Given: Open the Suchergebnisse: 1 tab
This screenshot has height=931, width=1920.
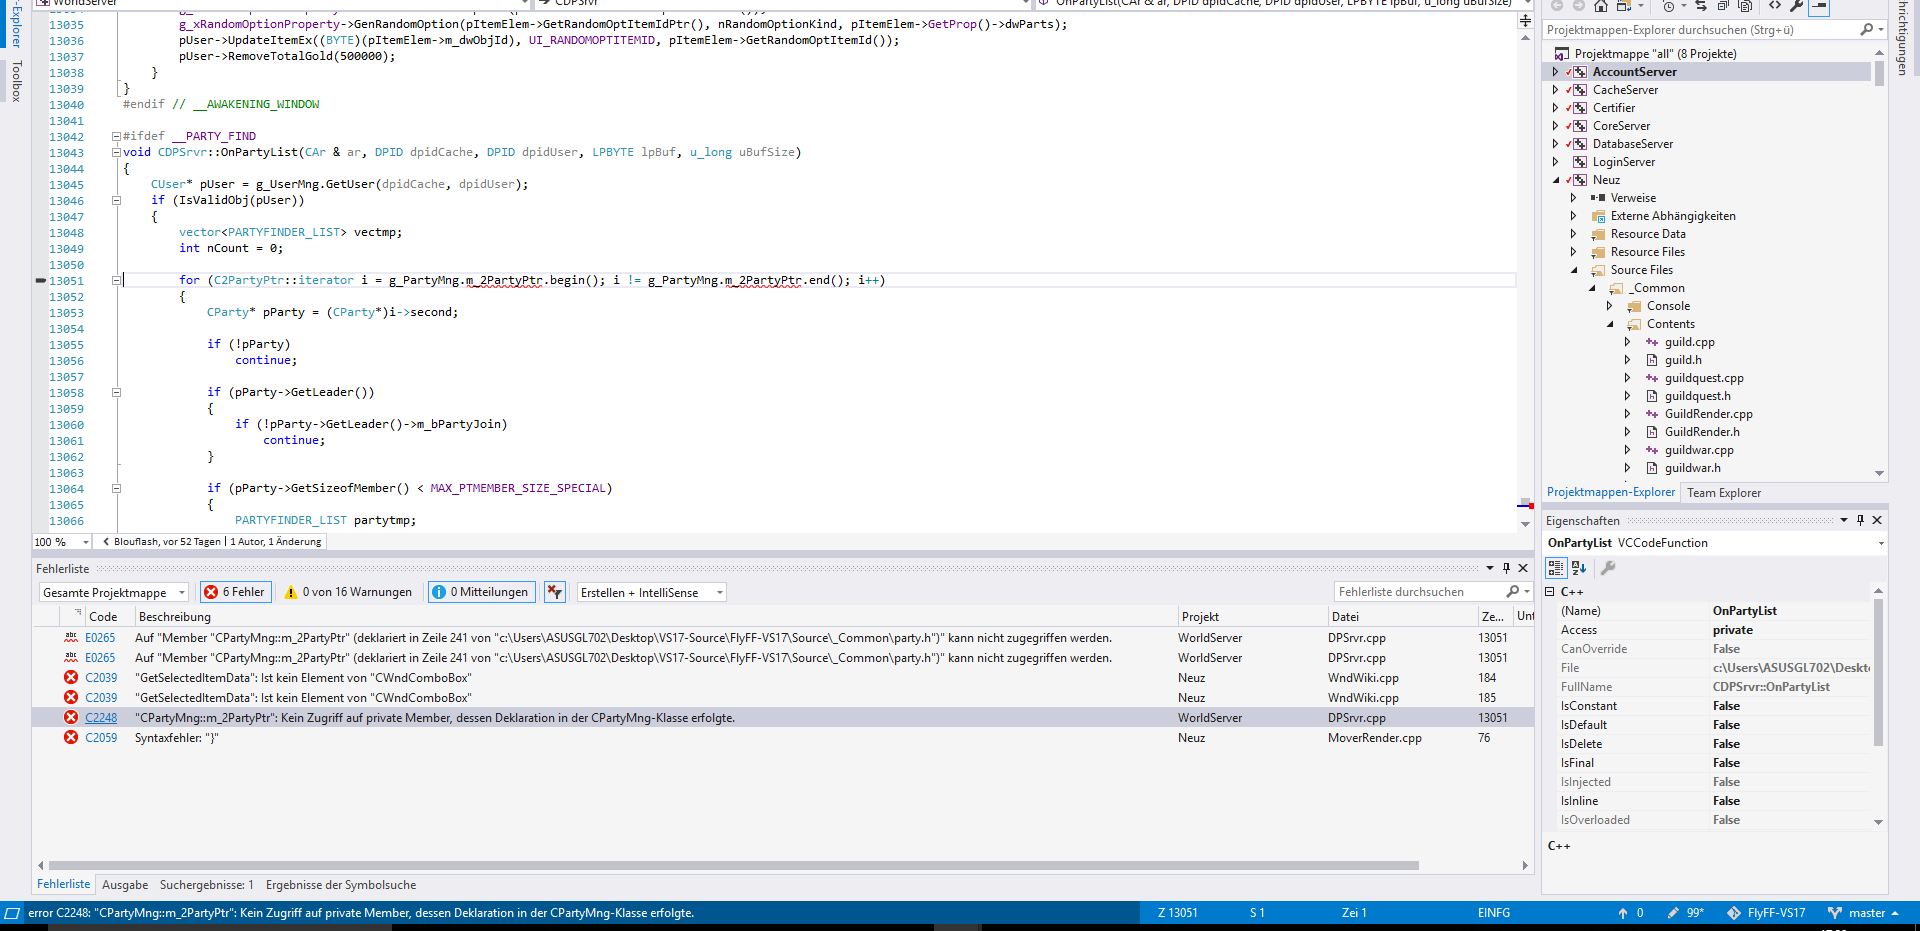Looking at the screenshot, I should pyautogui.click(x=207, y=885).
